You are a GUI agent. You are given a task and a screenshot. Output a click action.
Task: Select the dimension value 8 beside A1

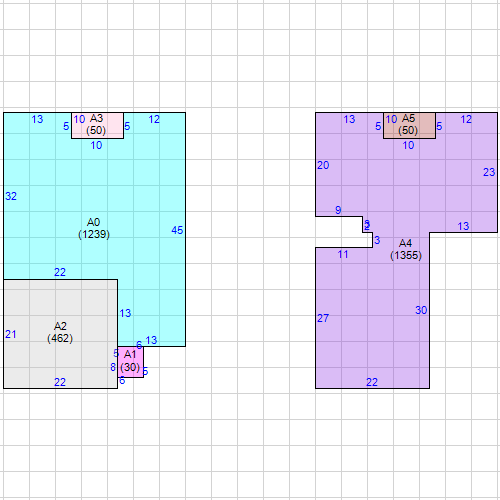tap(113, 367)
